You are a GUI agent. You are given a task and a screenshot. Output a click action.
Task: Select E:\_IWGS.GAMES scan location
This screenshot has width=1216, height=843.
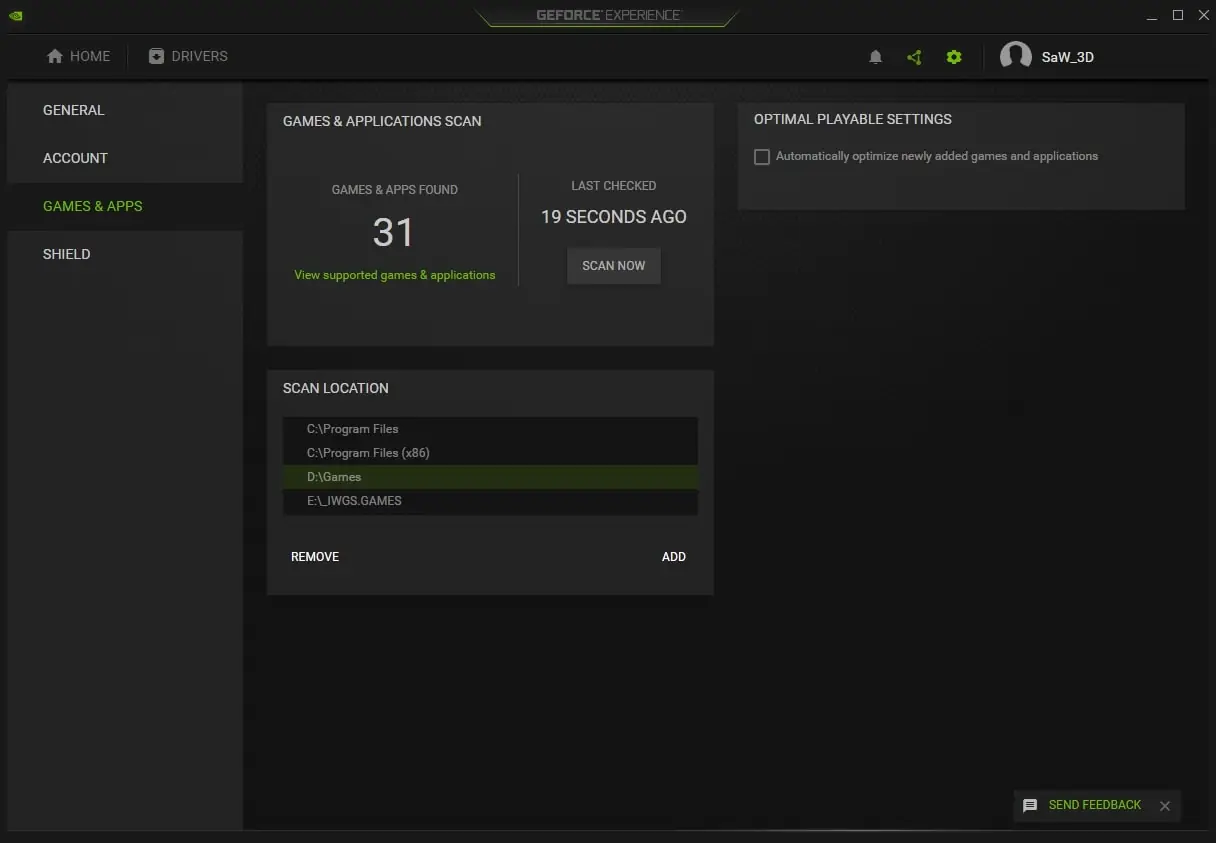(x=490, y=501)
